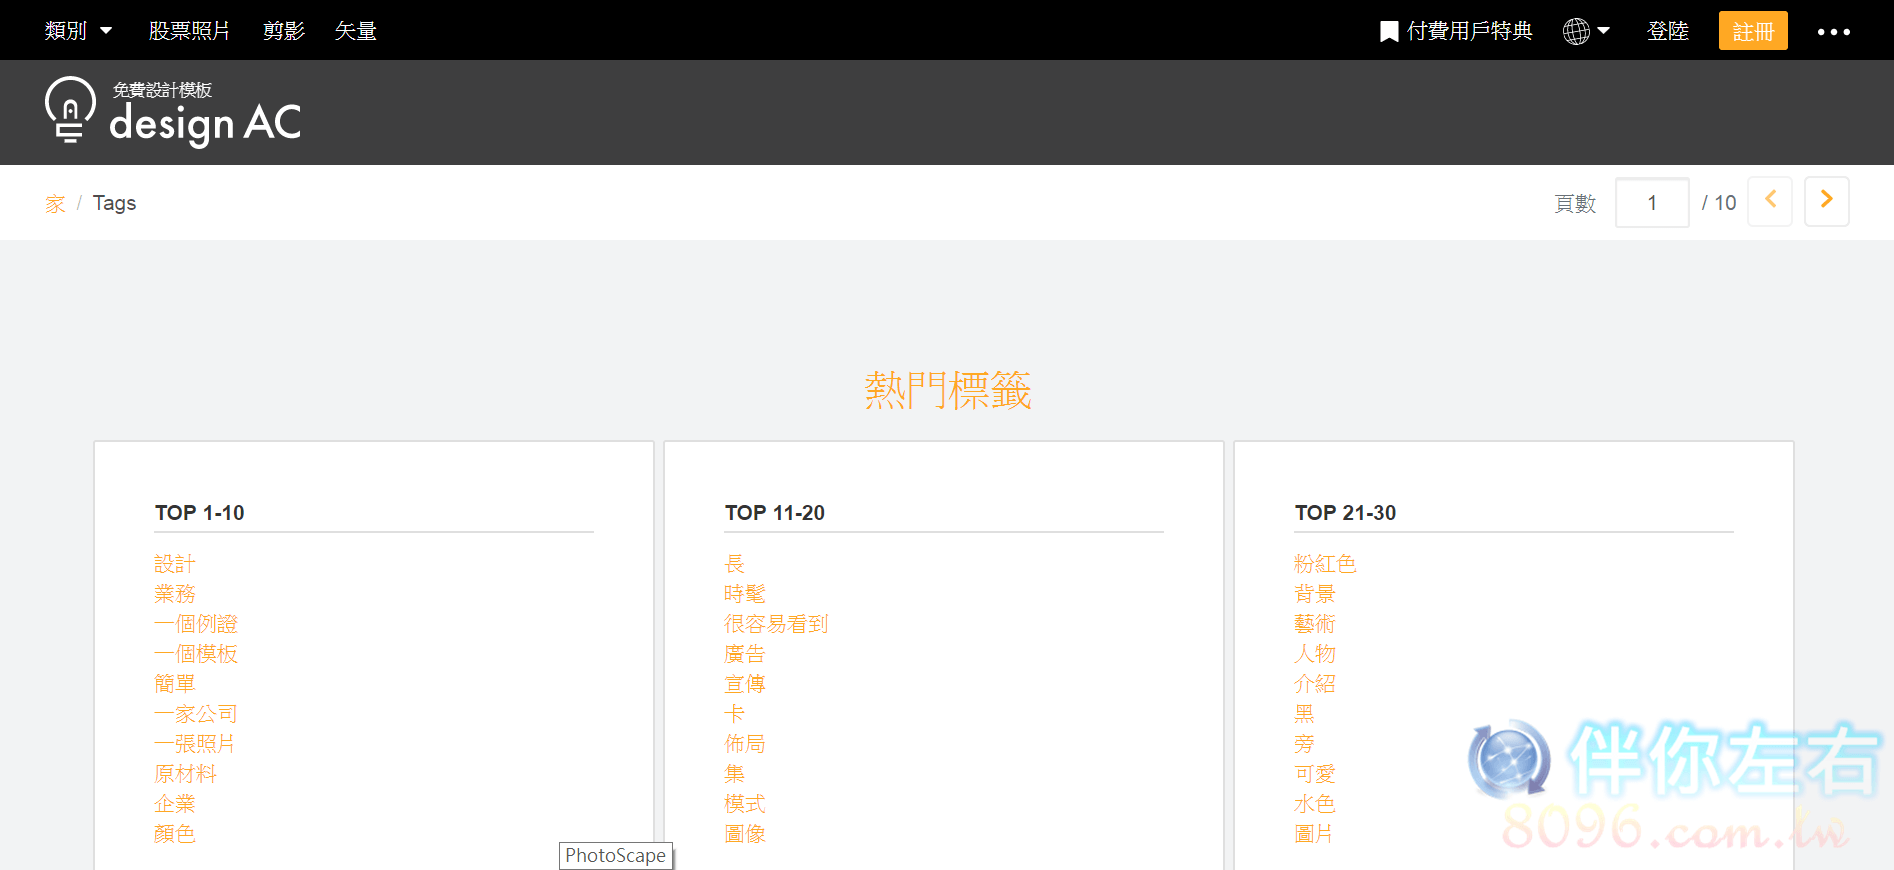Image resolution: width=1894 pixels, height=870 pixels.
Task: Go to 家 home breadcrumb link
Action: coord(55,204)
